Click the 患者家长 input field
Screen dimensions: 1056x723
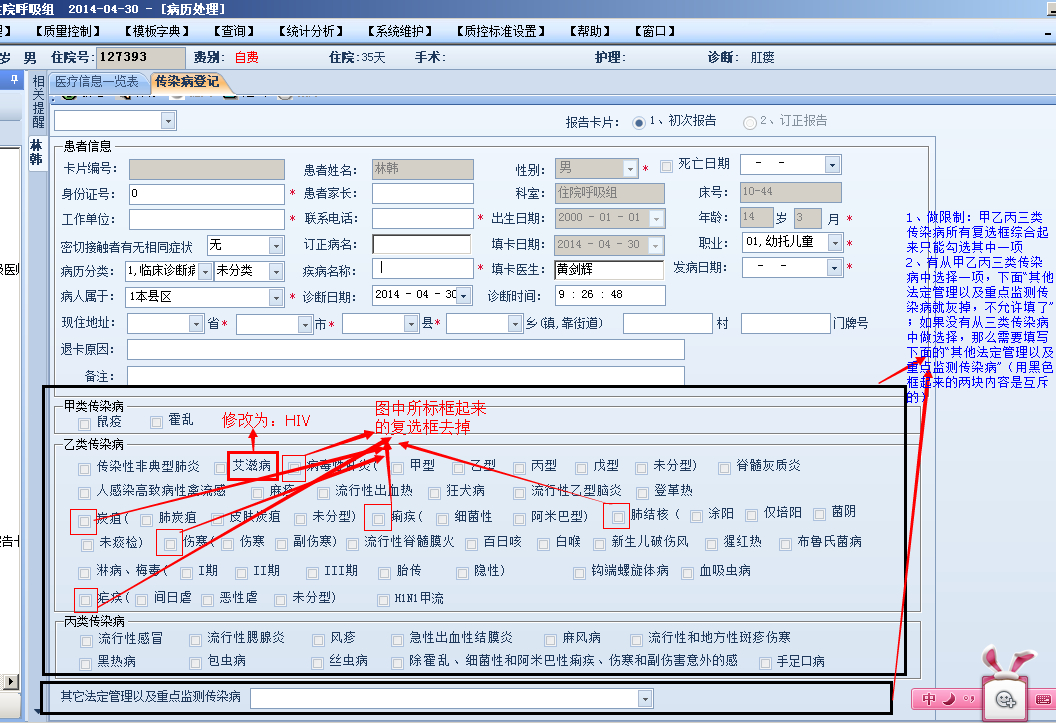[423, 194]
